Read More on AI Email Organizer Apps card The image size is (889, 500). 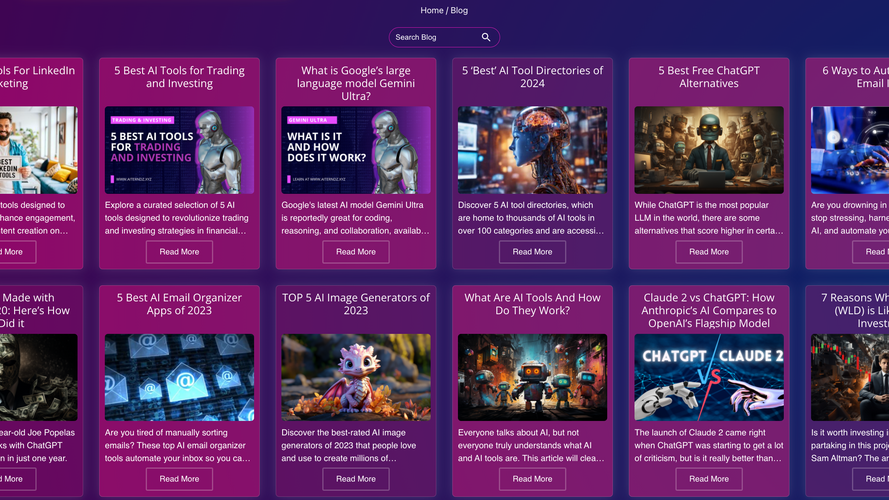[179, 479]
